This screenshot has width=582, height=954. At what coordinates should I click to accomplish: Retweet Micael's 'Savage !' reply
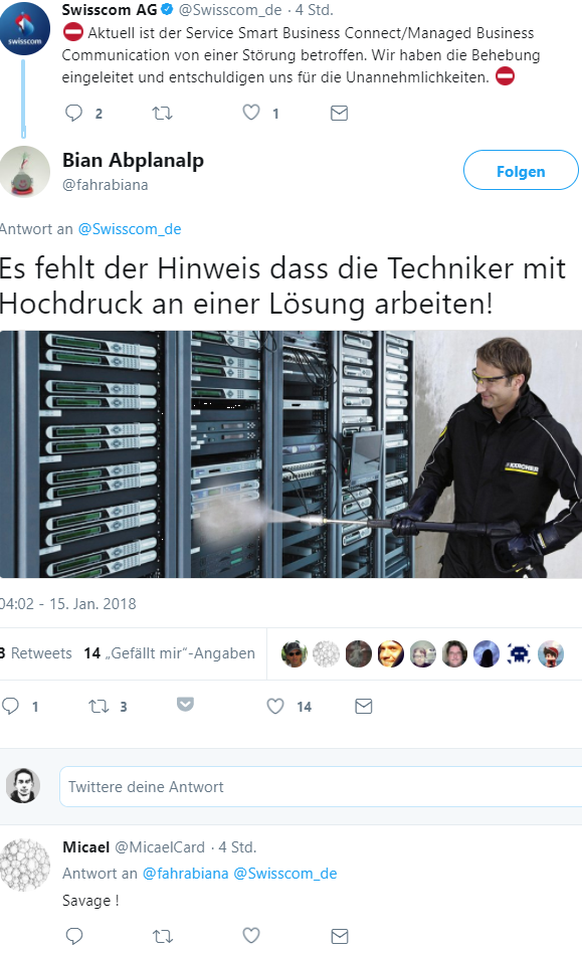[162, 936]
